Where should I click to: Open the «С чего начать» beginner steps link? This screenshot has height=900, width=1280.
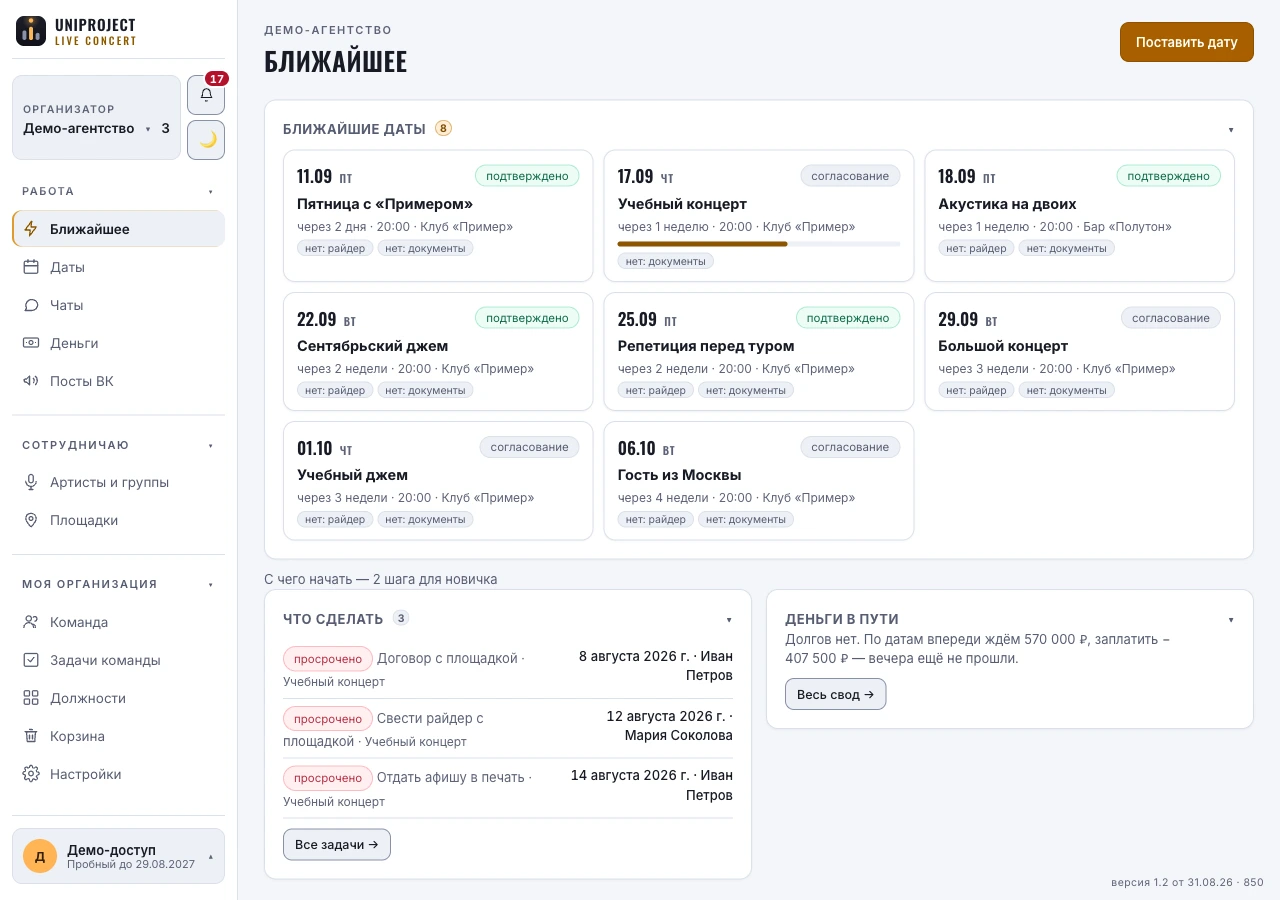(381, 579)
